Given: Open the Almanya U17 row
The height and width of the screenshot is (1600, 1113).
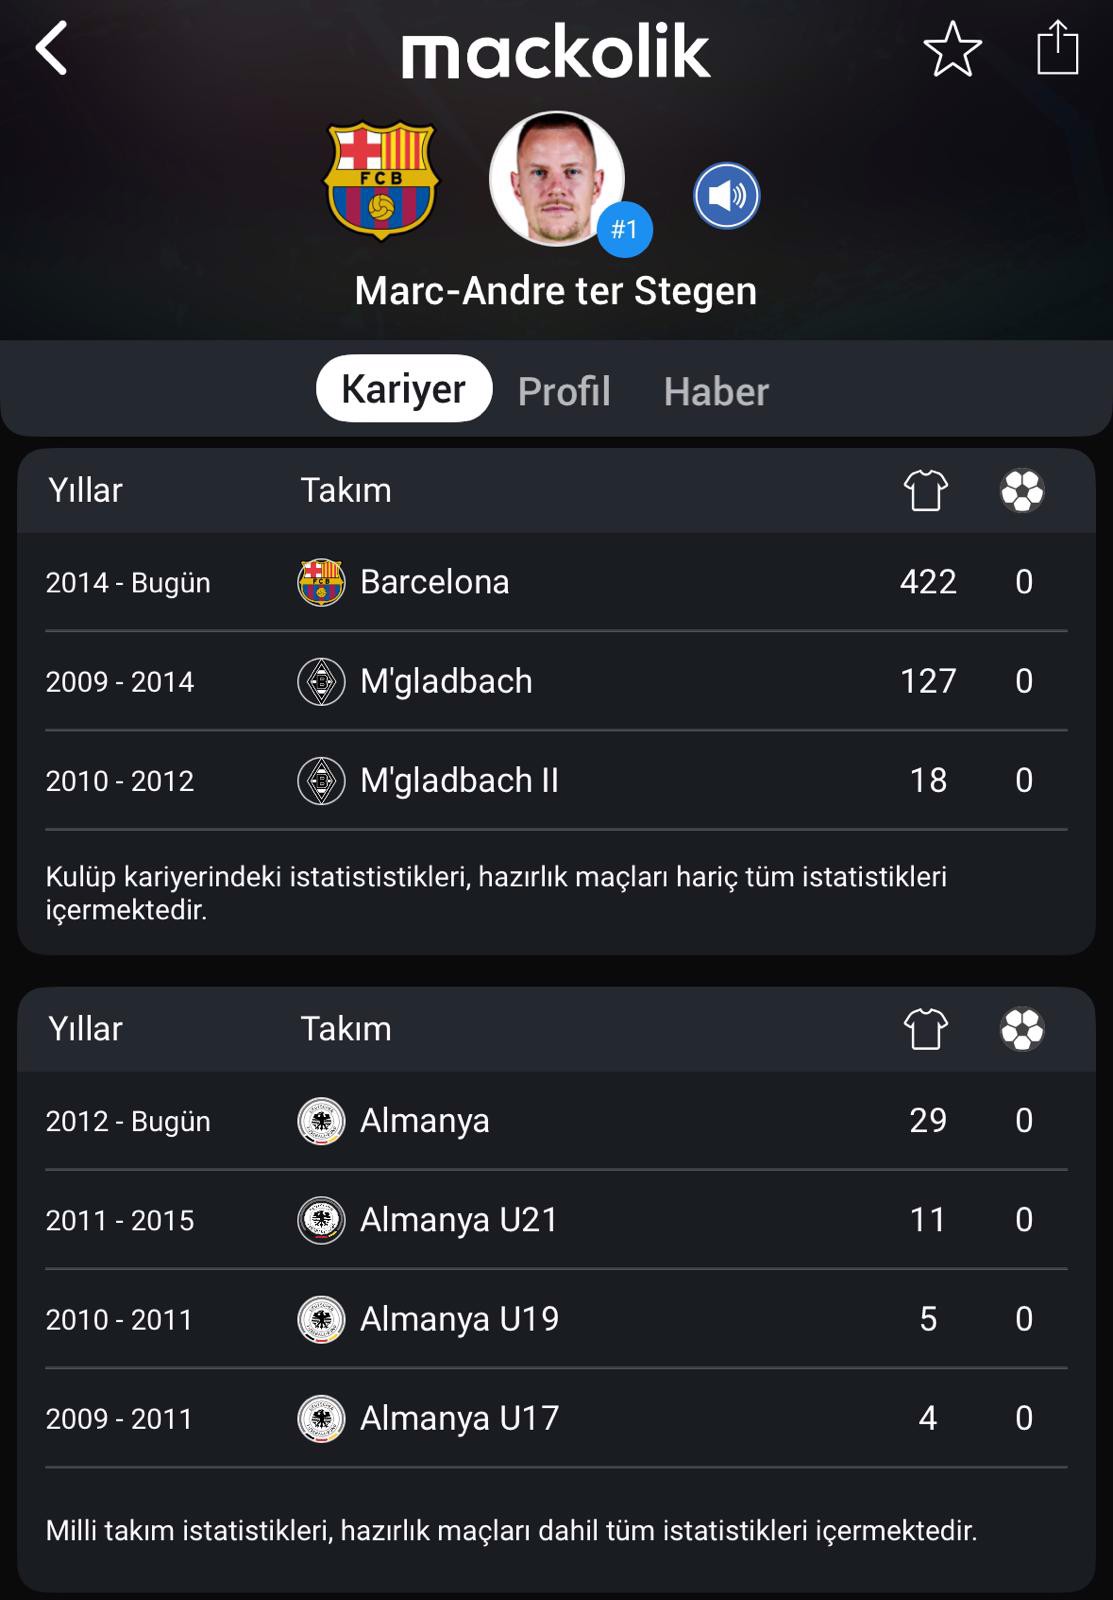Looking at the screenshot, I should (556, 1418).
